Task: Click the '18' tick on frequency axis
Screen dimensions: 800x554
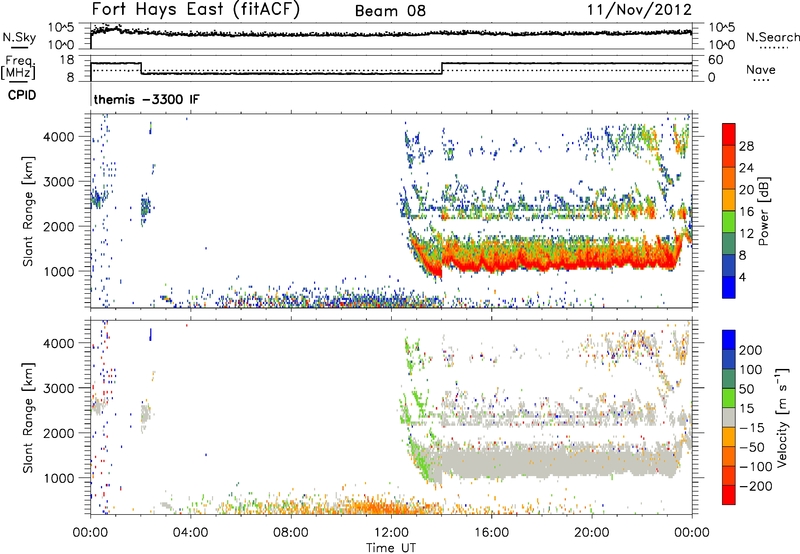Action: (66, 60)
